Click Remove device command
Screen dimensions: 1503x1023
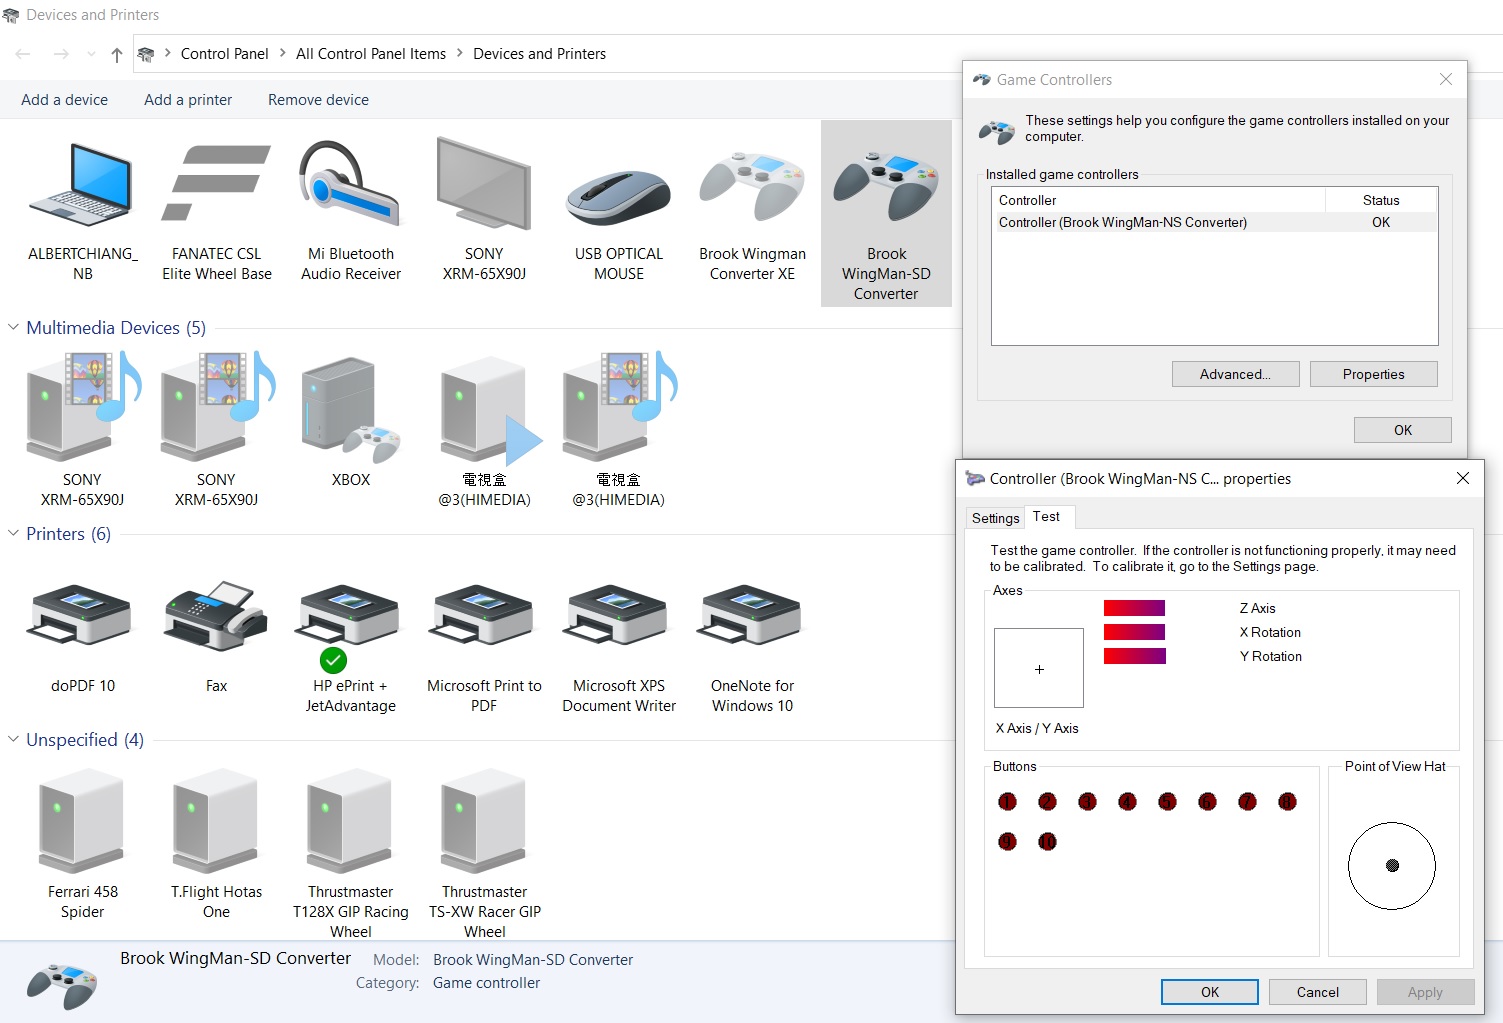tap(318, 100)
